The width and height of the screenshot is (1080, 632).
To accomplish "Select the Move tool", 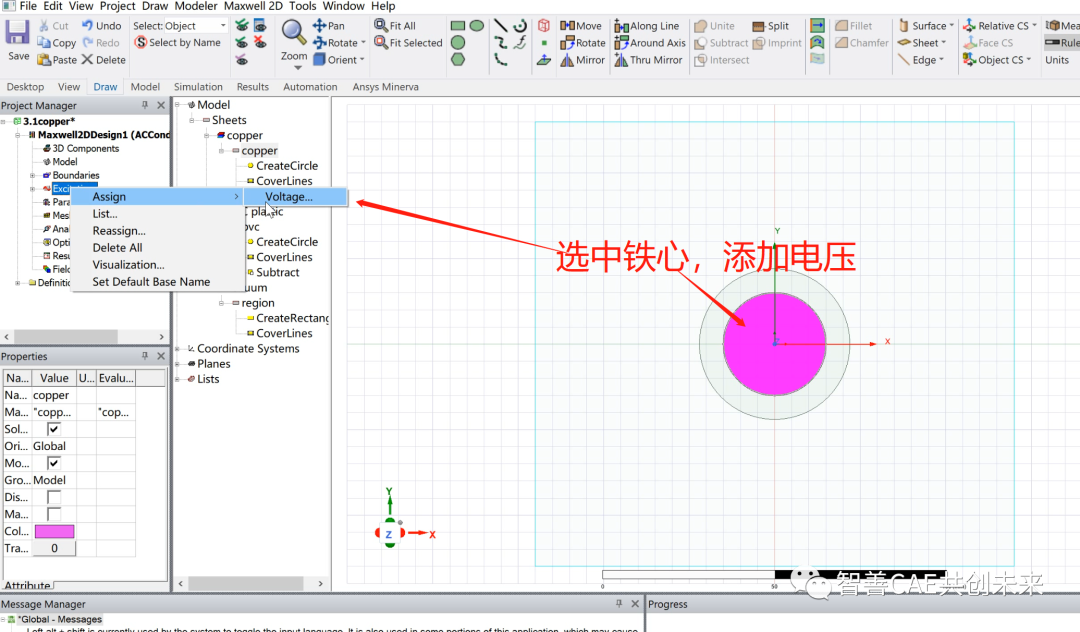I will [x=566, y=25].
